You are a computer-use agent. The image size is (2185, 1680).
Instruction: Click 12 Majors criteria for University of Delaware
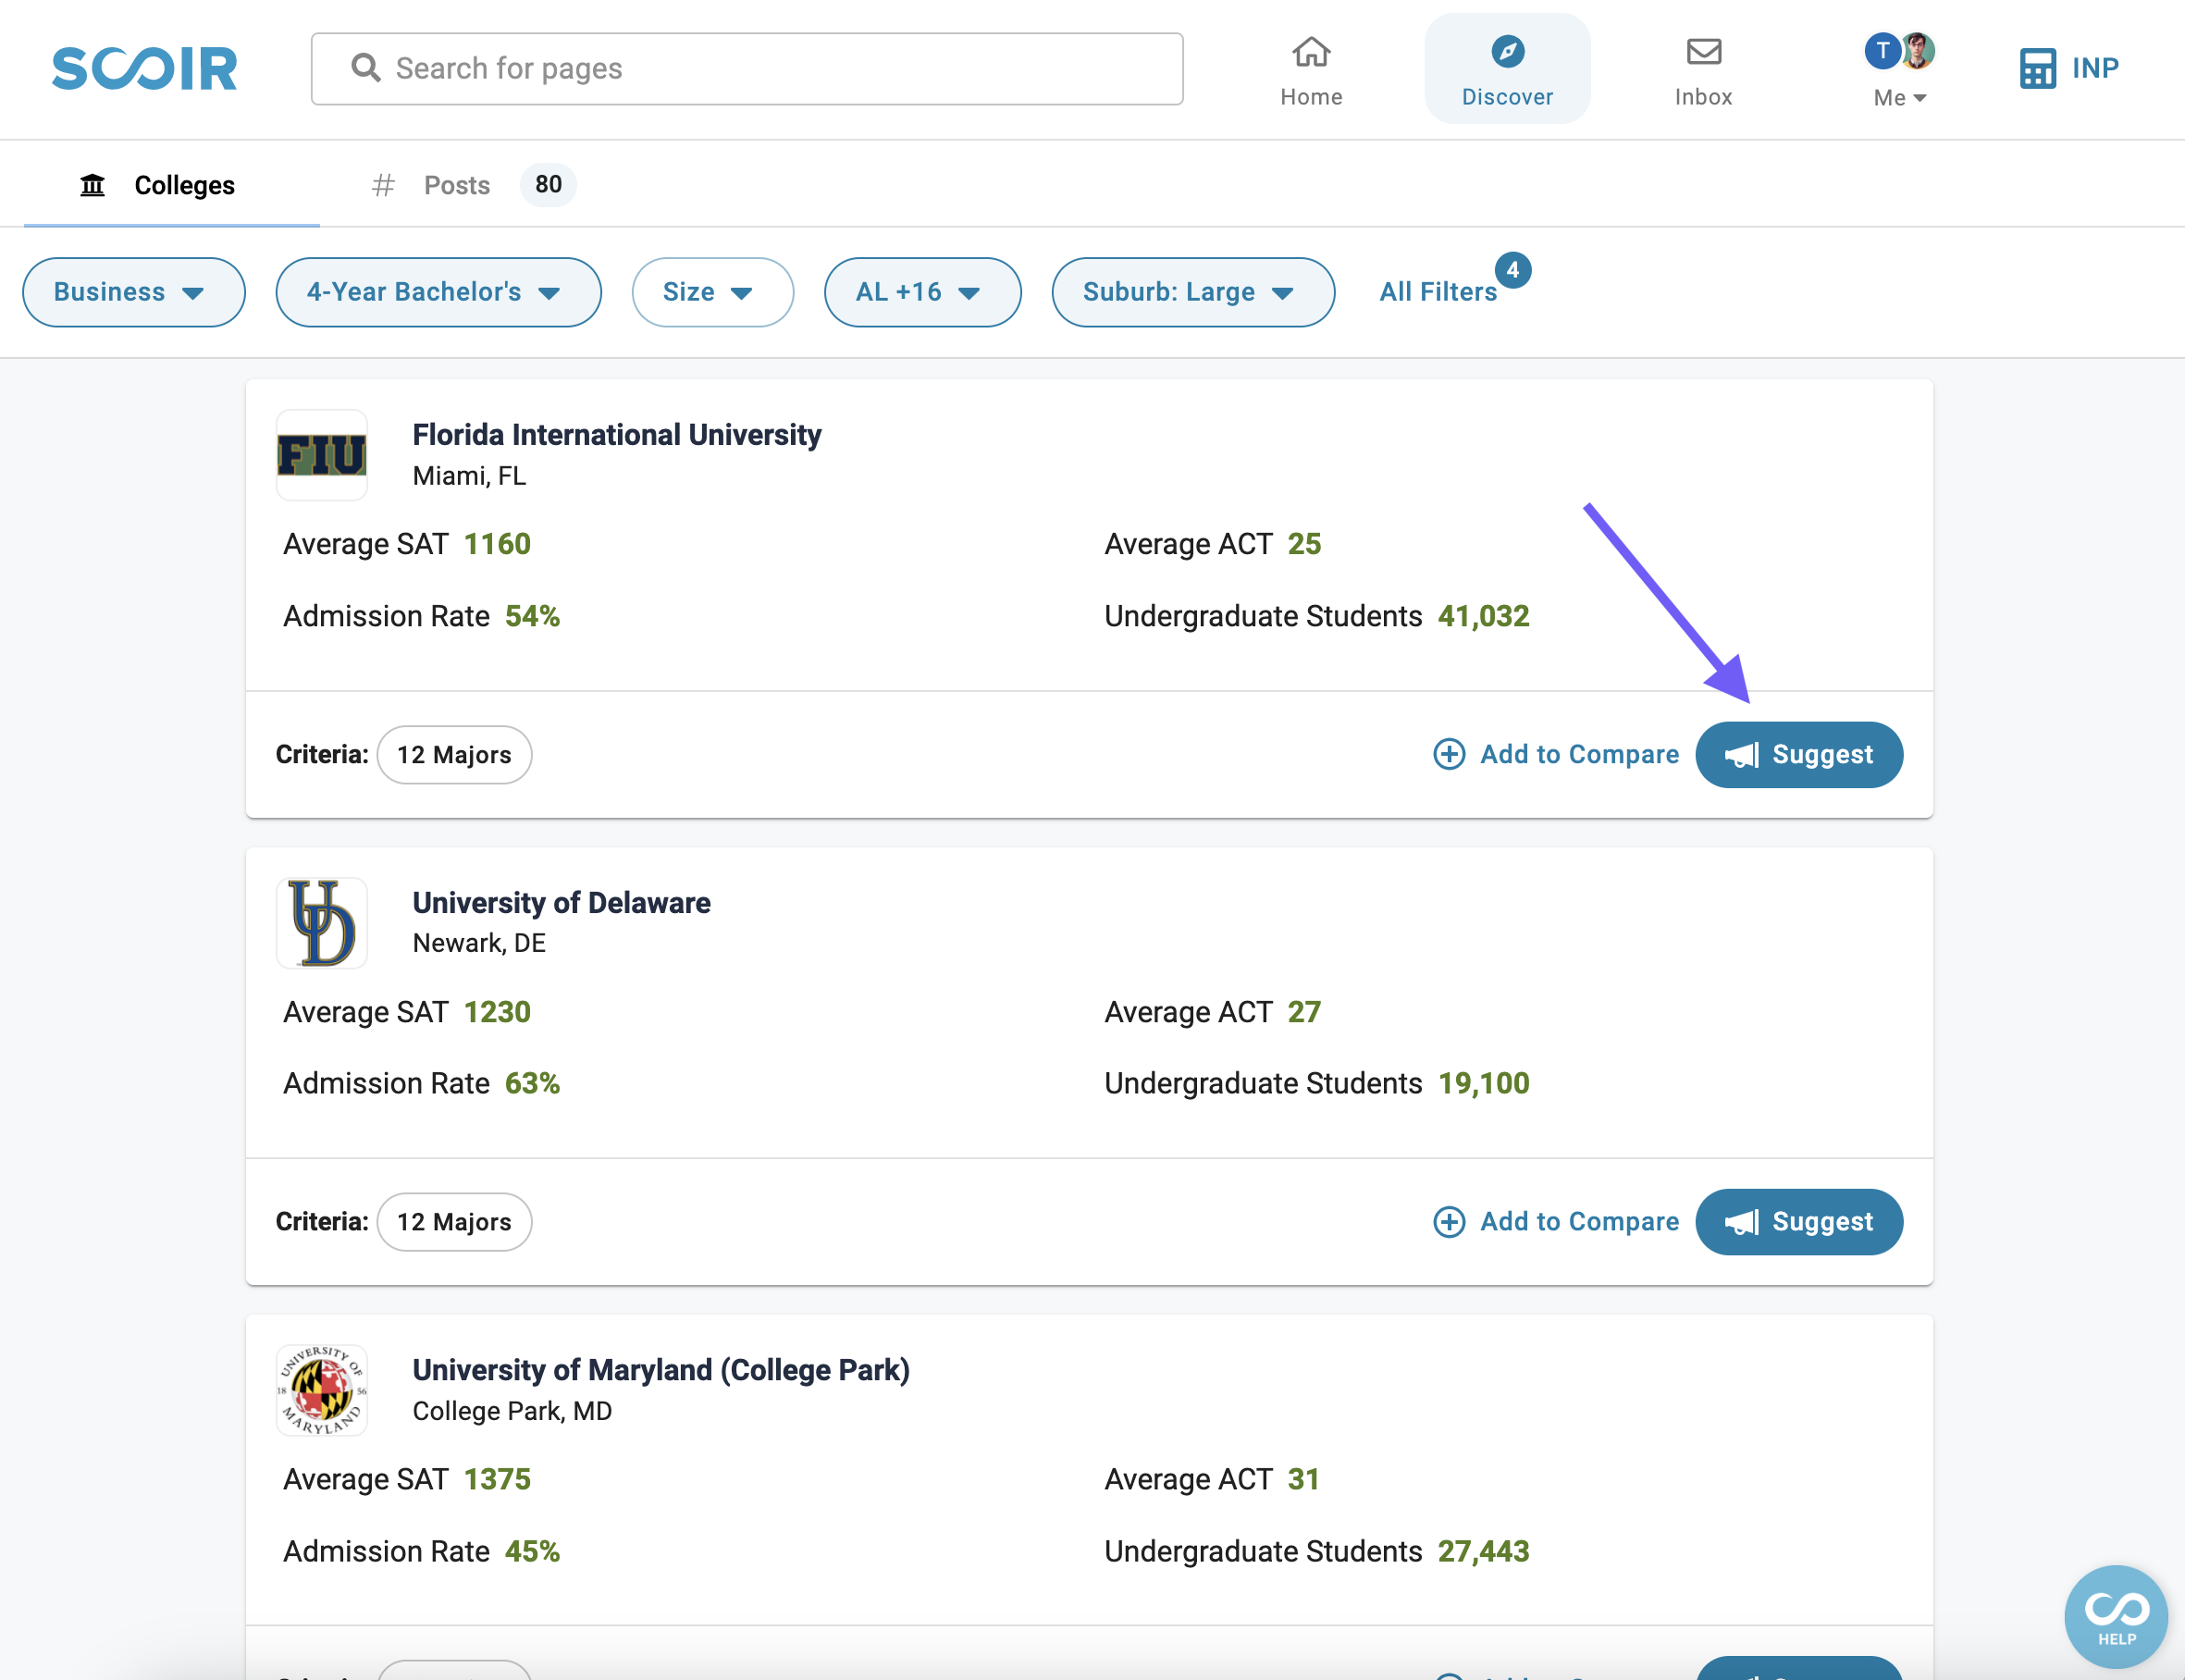(x=454, y=1222)
